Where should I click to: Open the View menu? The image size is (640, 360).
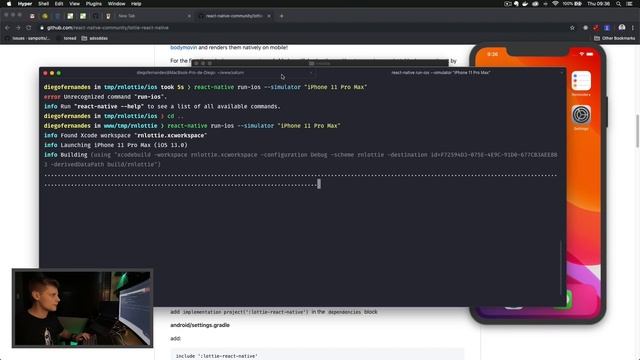(74, 4)
